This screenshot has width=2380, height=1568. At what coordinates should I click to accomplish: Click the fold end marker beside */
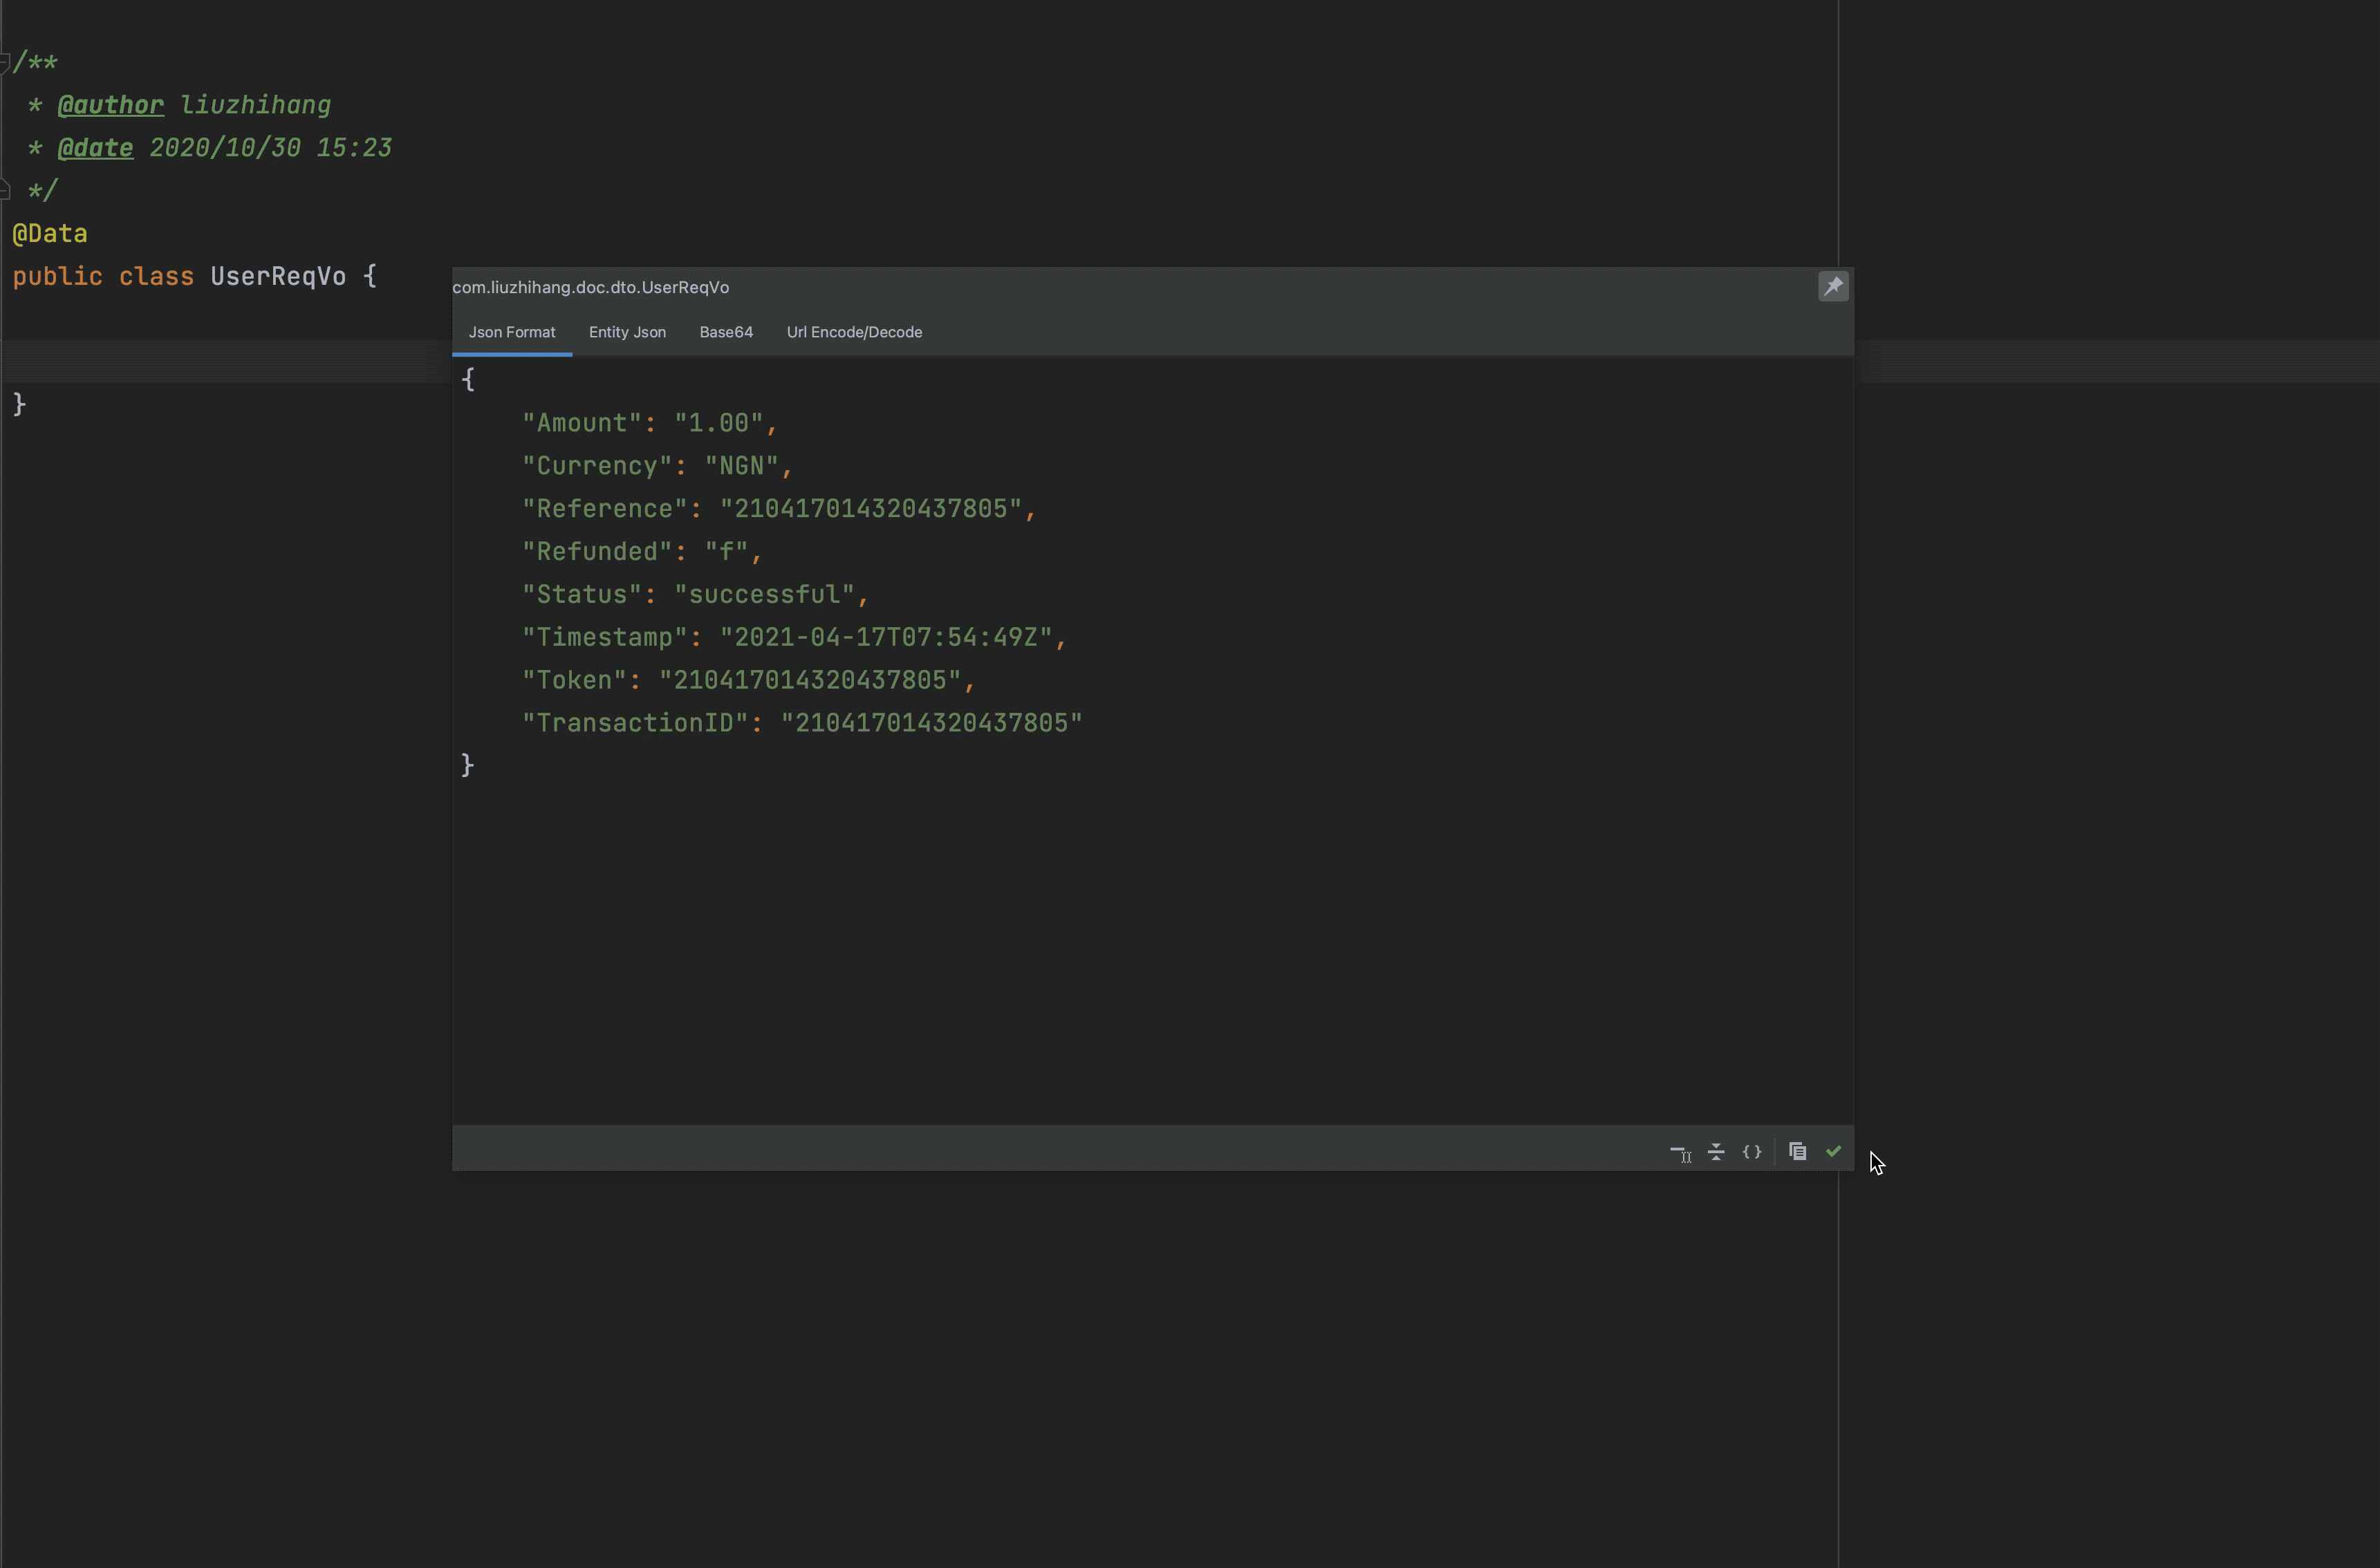pos(5,190)
